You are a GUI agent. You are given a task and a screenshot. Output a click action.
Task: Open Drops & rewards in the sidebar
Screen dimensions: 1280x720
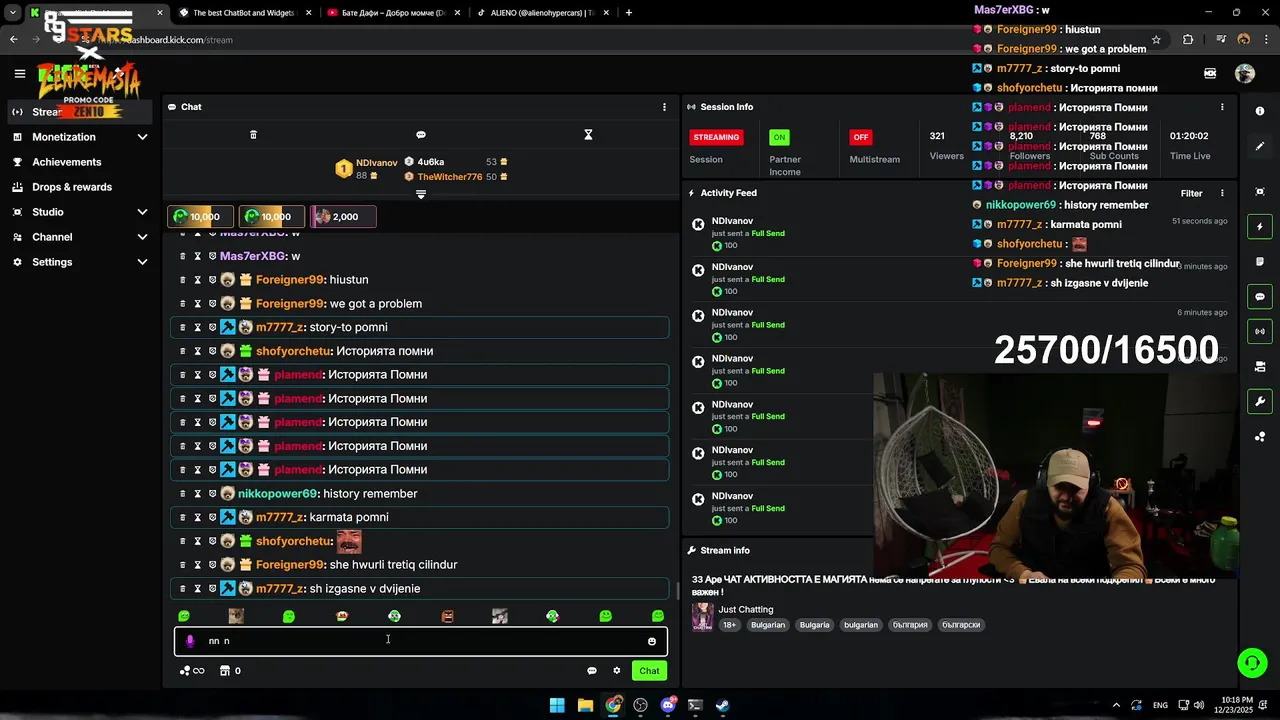tap(72, 187)
